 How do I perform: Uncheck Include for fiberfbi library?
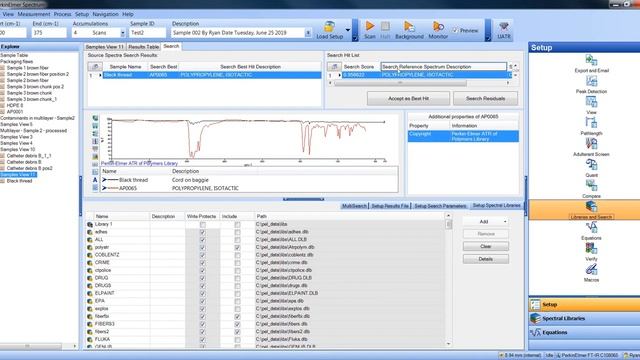(x=238, y=317)
